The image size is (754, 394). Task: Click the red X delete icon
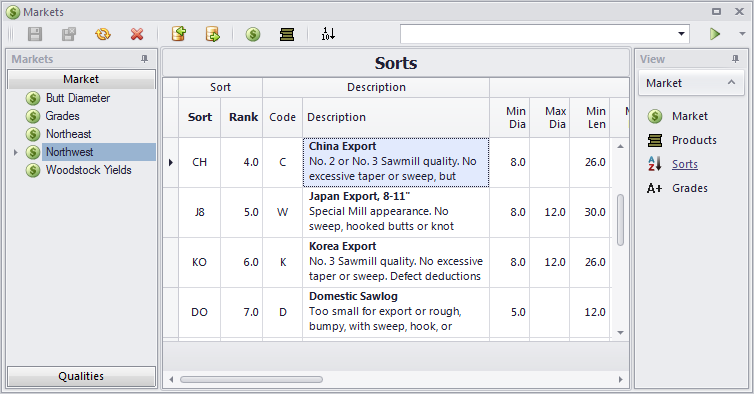pyautogui.click(x=137, y=34)
